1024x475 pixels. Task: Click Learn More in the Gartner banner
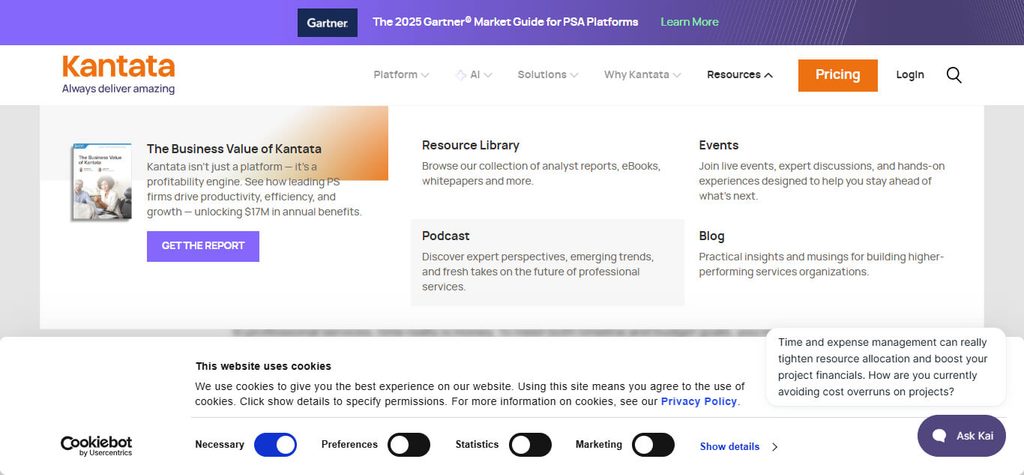pos(689,22)
